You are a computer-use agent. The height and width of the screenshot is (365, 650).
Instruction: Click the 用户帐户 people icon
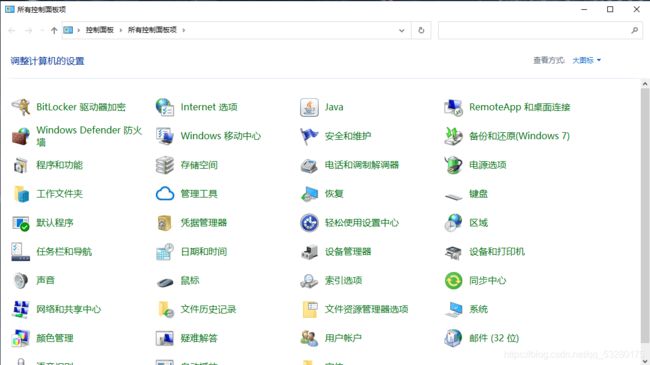point(309,338)
